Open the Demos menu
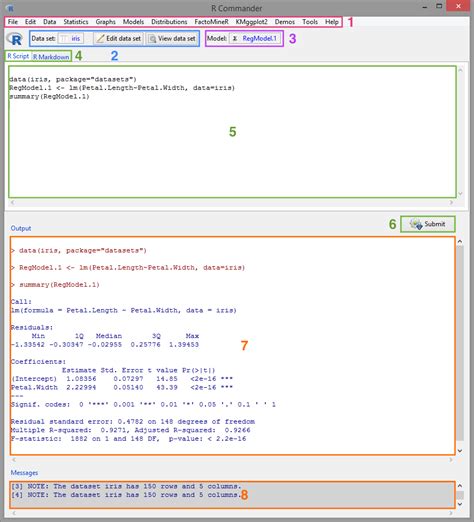This screenshot has width=474, height=522. 285,22
